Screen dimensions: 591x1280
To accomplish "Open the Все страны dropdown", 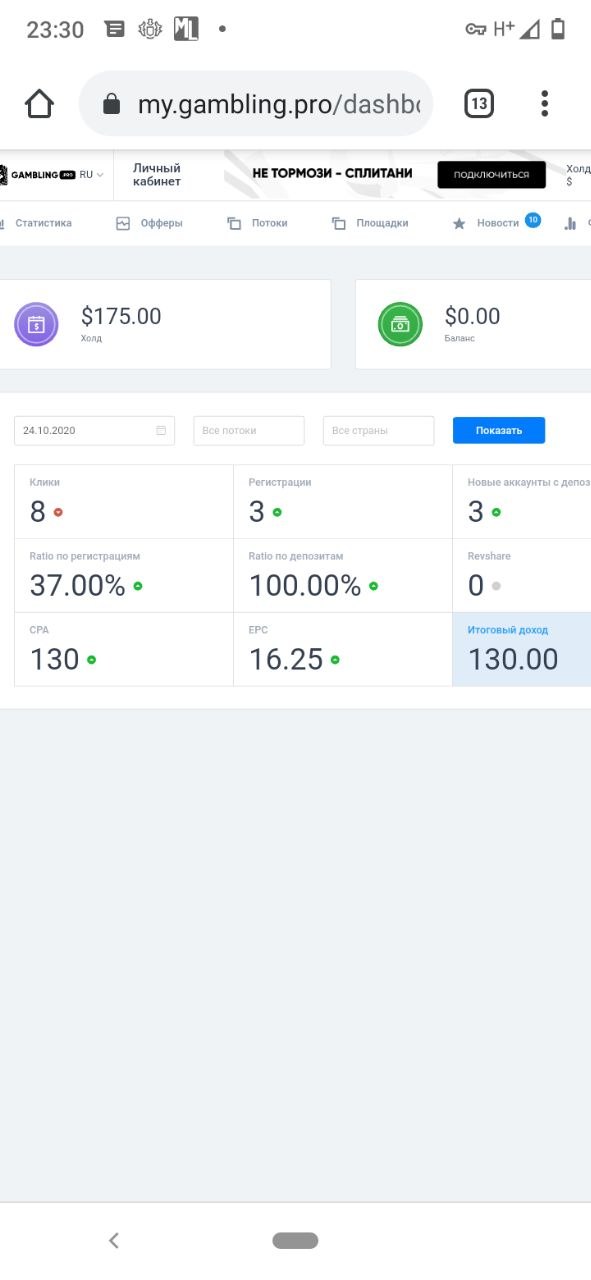I will pyautogui.click(x=379, y=430).
